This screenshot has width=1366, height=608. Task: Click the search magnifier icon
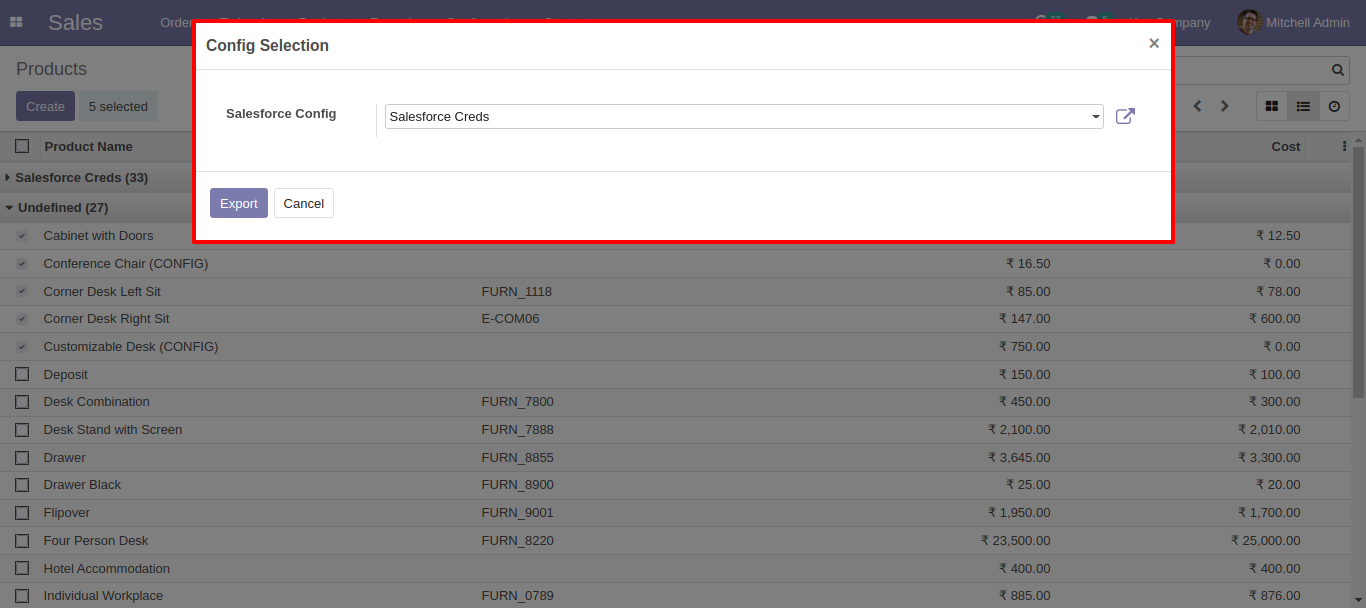pyautogui.click(x=1338, y=70)
